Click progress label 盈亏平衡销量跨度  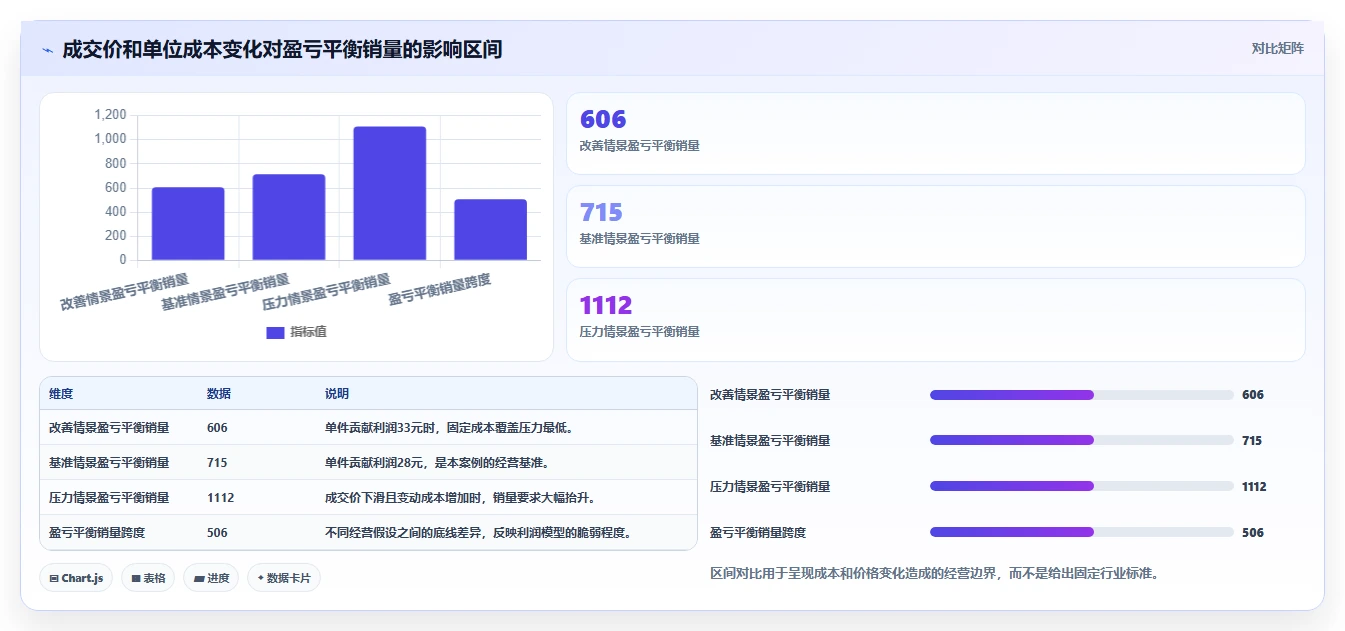point(758,533)
